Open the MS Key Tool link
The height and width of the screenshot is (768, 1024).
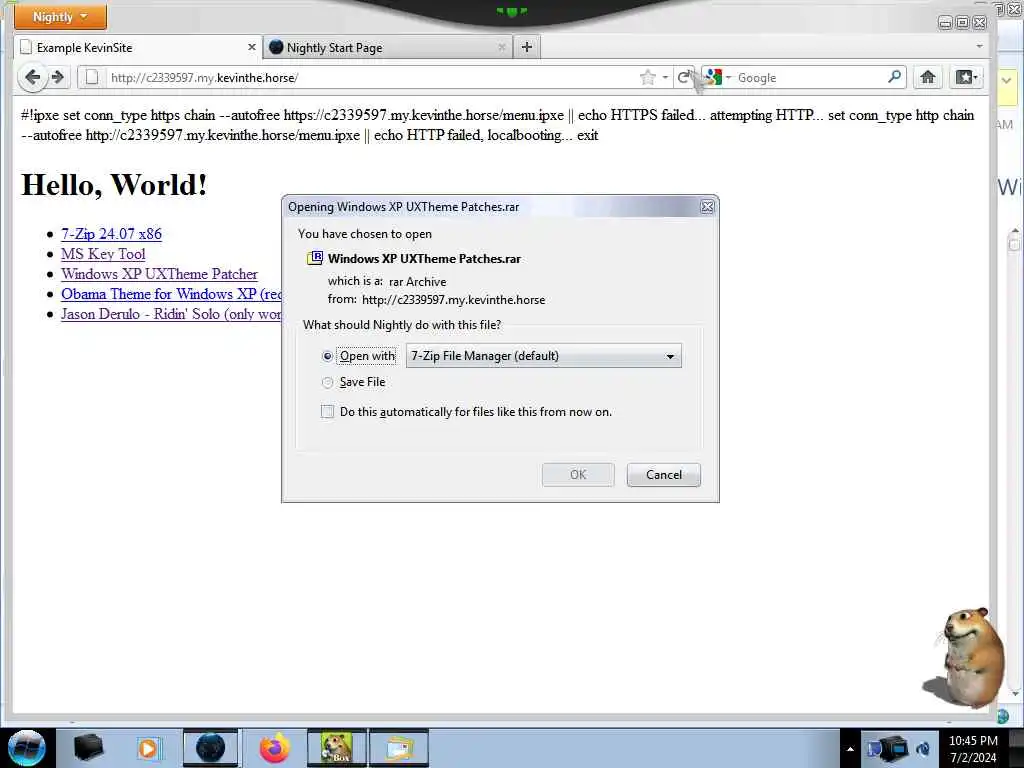click(x=103, y=254)
